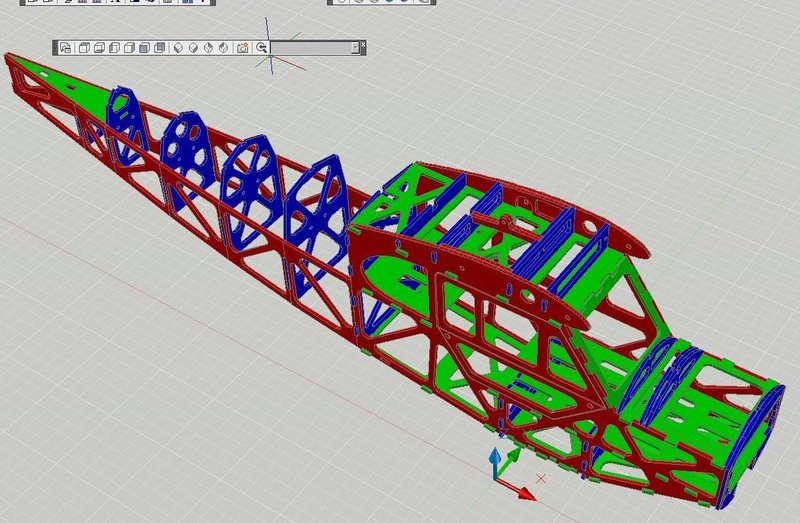The width and height of the screenshot is (800, 523).
Task: Switch to Back view cube icon
Action: (x=159, y=48)
